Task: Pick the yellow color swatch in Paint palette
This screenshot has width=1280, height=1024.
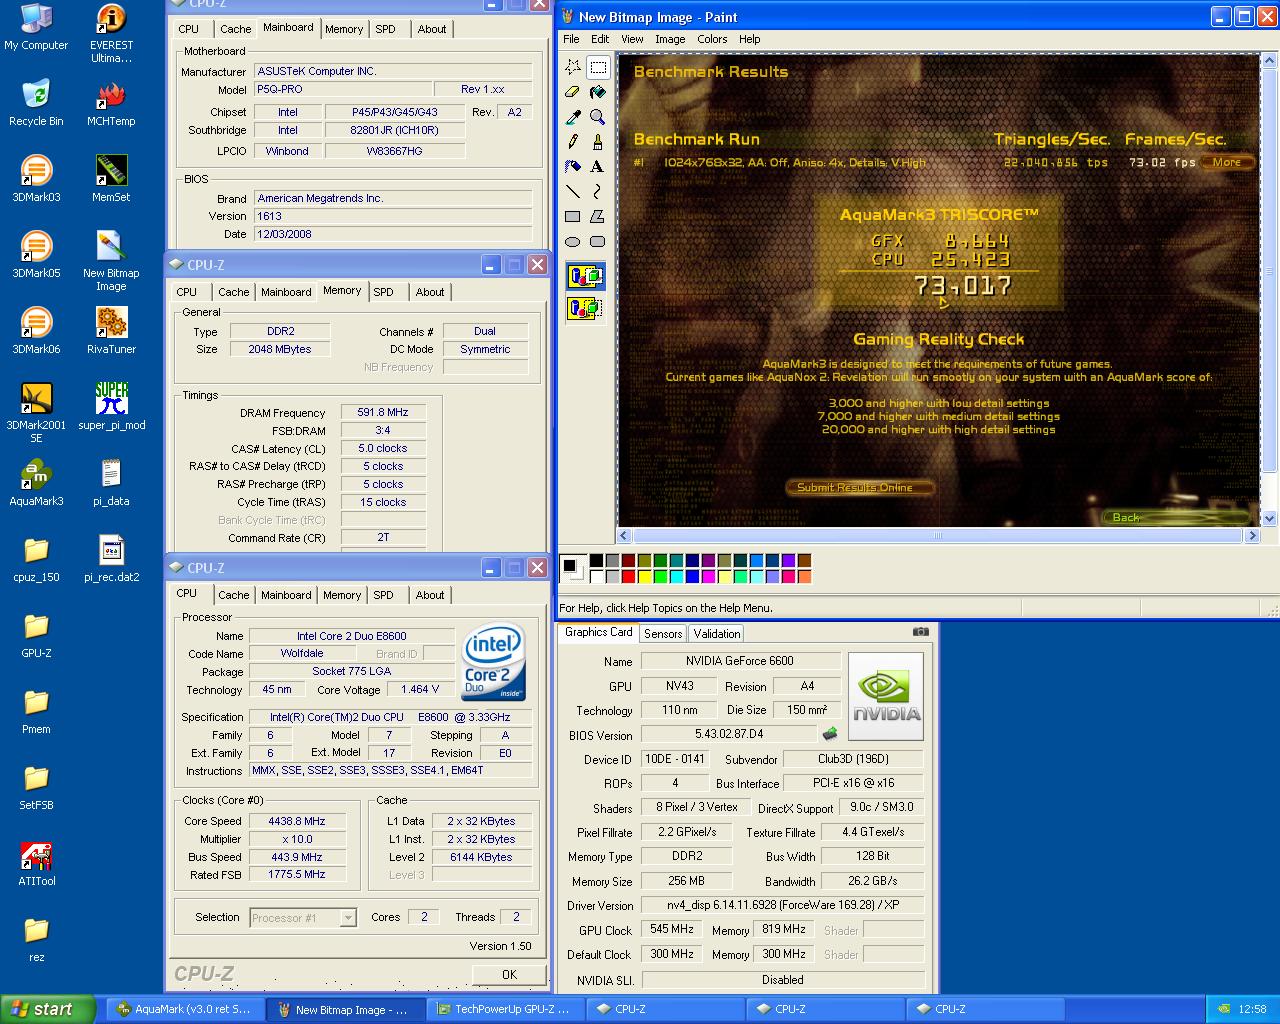Action: 645,576
